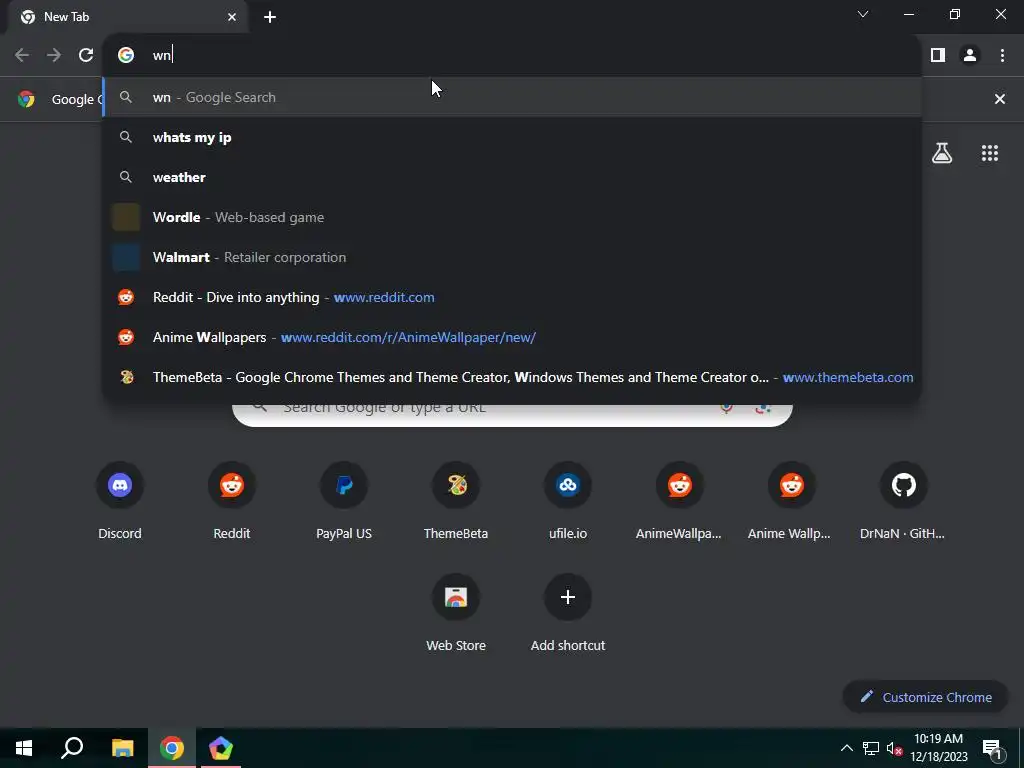
Task: Open the tab search chevron
Action: 863,14
